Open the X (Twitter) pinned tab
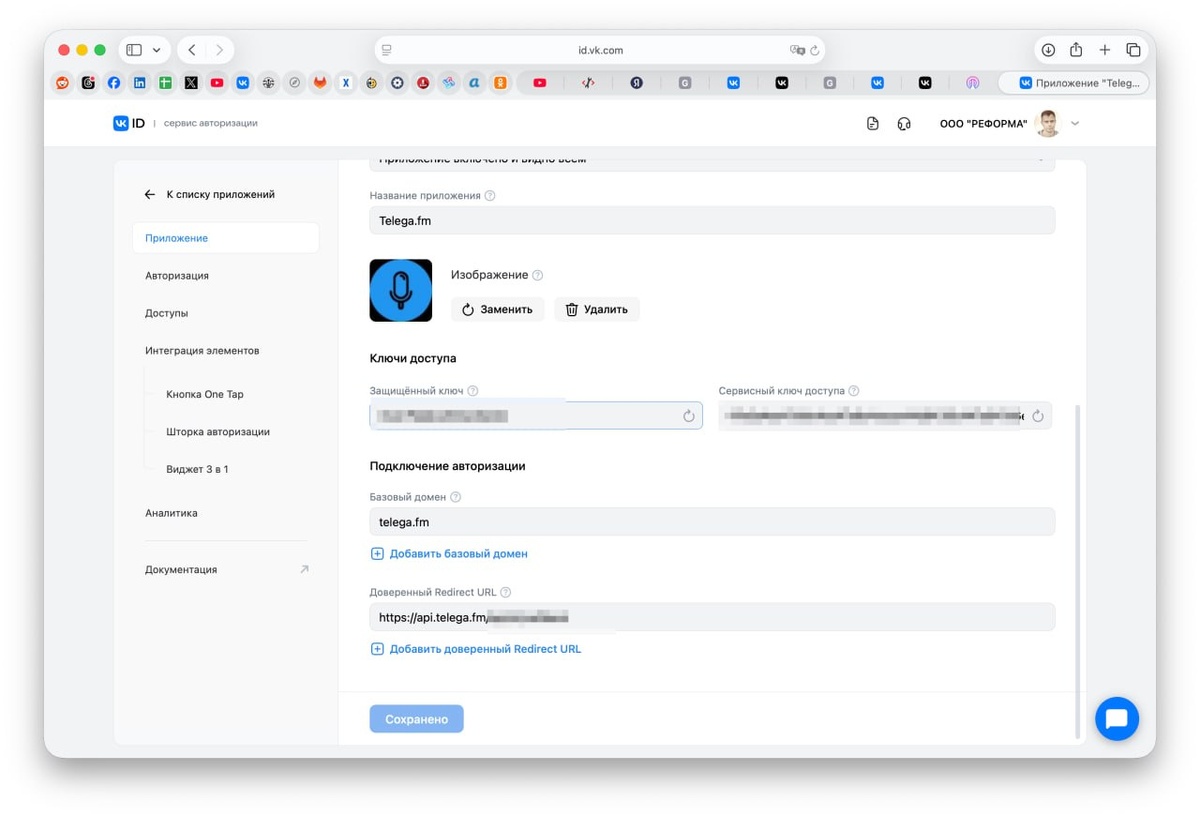This screenshot has width=1200, height=816. point(191,83)
